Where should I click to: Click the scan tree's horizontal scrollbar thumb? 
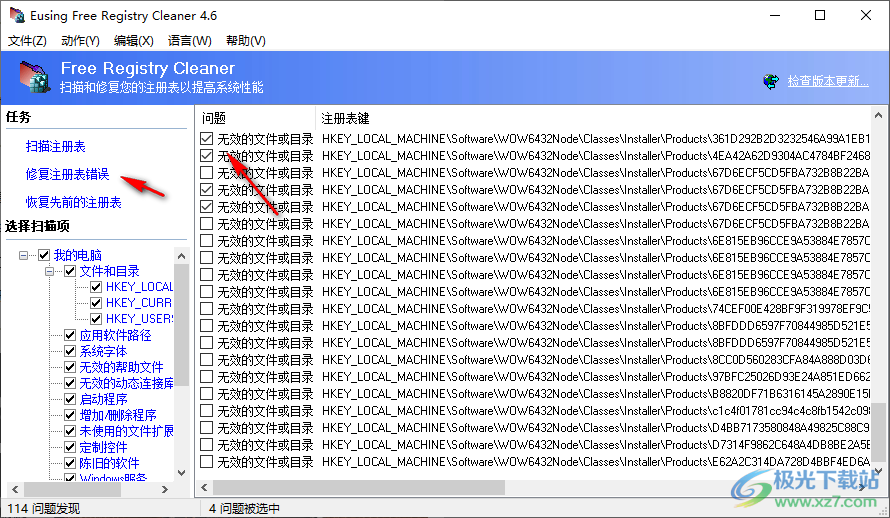[72, 489]
